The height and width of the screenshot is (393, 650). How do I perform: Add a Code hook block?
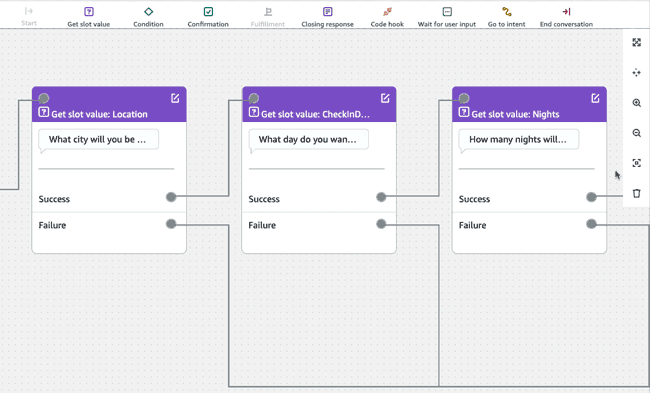(387, 17)
